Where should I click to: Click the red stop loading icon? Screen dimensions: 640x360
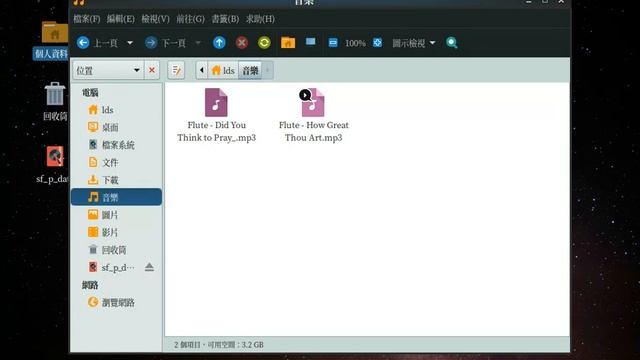tap(242, 43)
